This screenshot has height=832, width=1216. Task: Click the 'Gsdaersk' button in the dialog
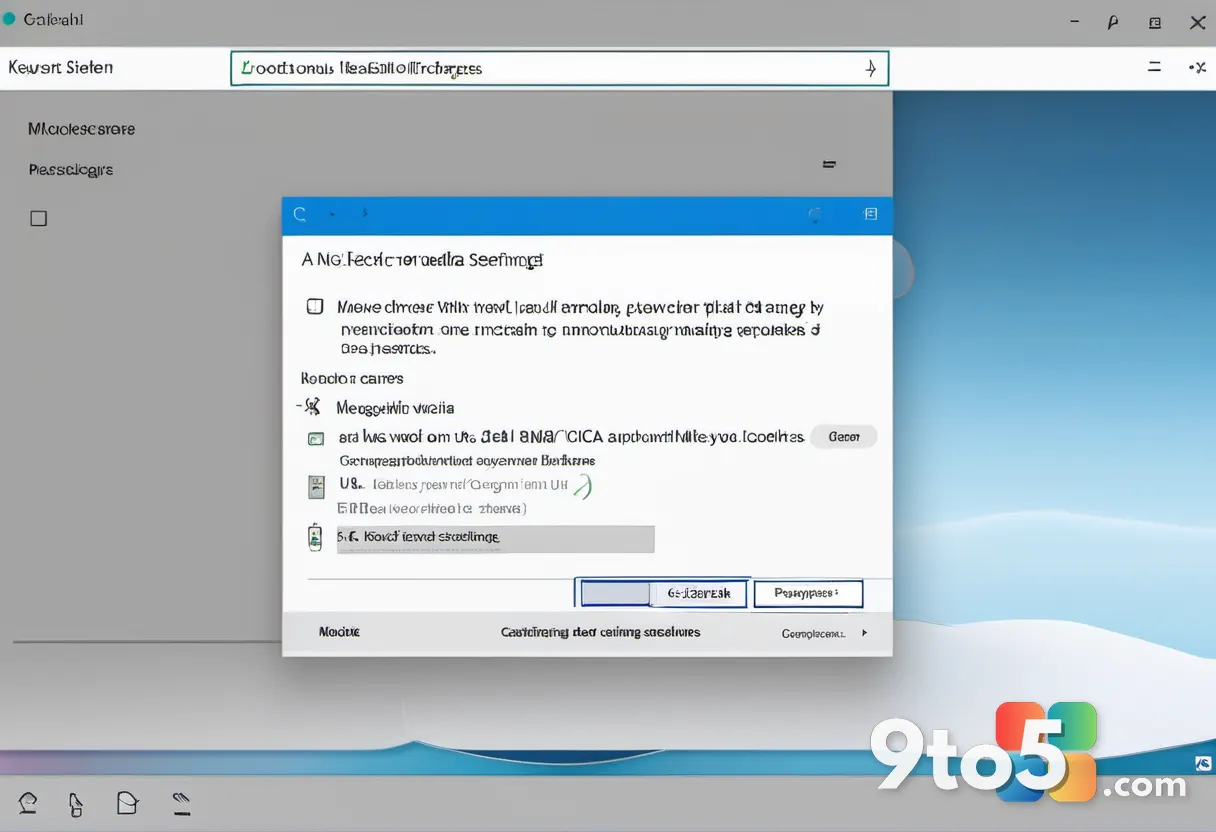pos(698,593)
